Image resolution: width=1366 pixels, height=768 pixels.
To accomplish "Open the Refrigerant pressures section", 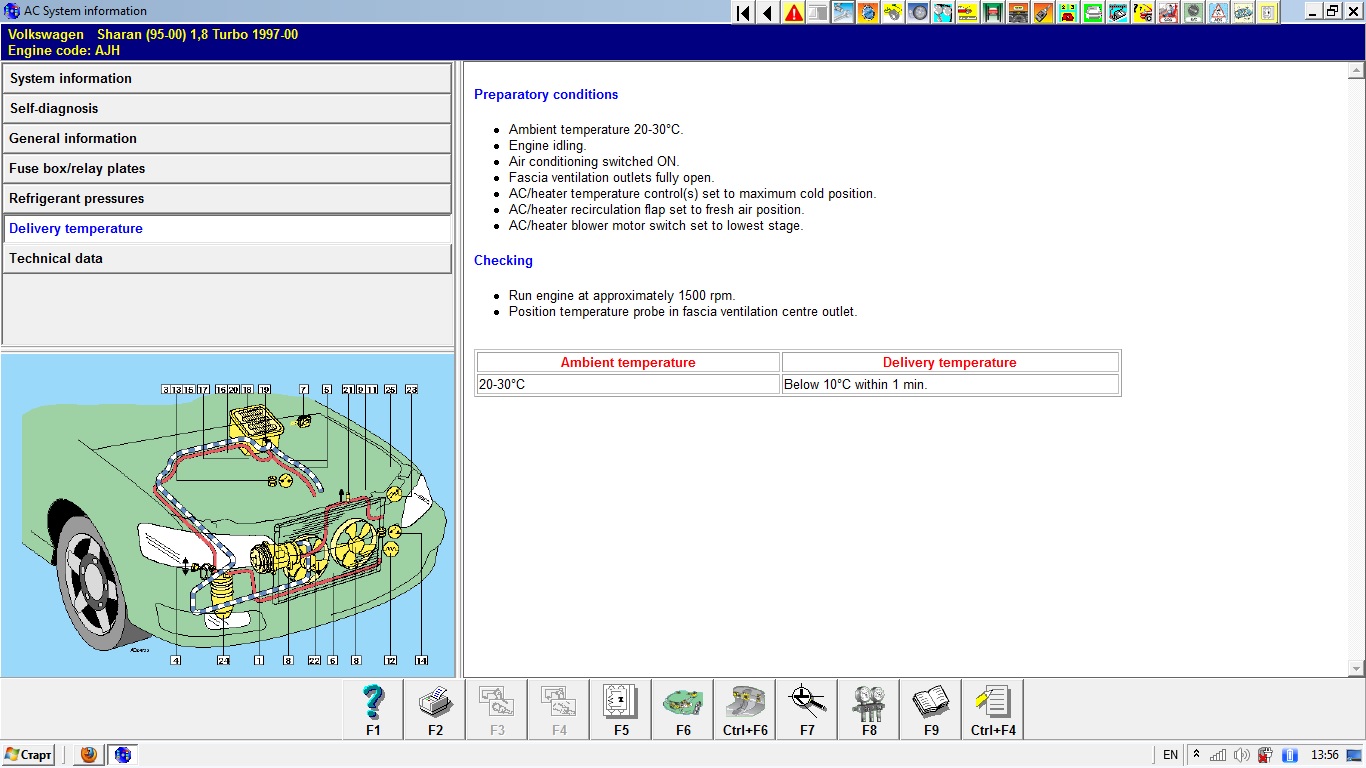I will 227,199.
